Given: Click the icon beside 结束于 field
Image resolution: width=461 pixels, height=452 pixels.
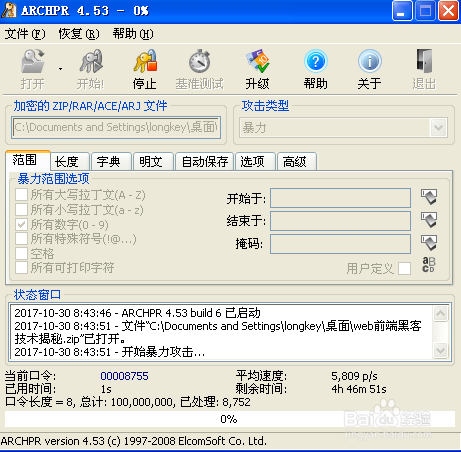Looking at the screenshot, I should (x=429, y=220).
